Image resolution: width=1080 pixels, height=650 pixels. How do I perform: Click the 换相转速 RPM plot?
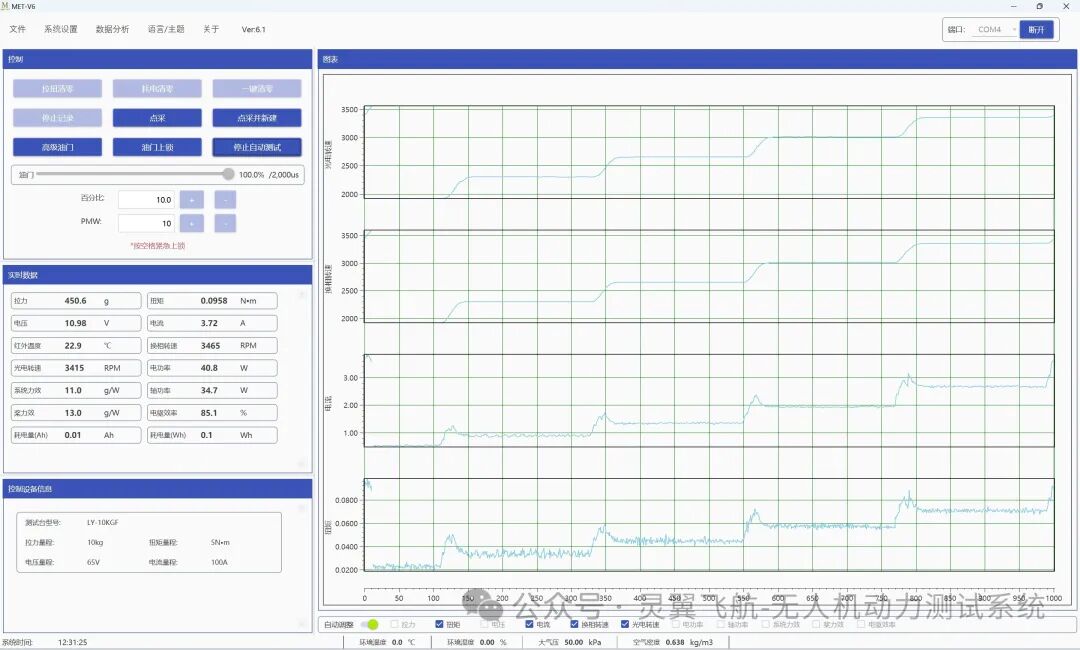tap(709, 275)
